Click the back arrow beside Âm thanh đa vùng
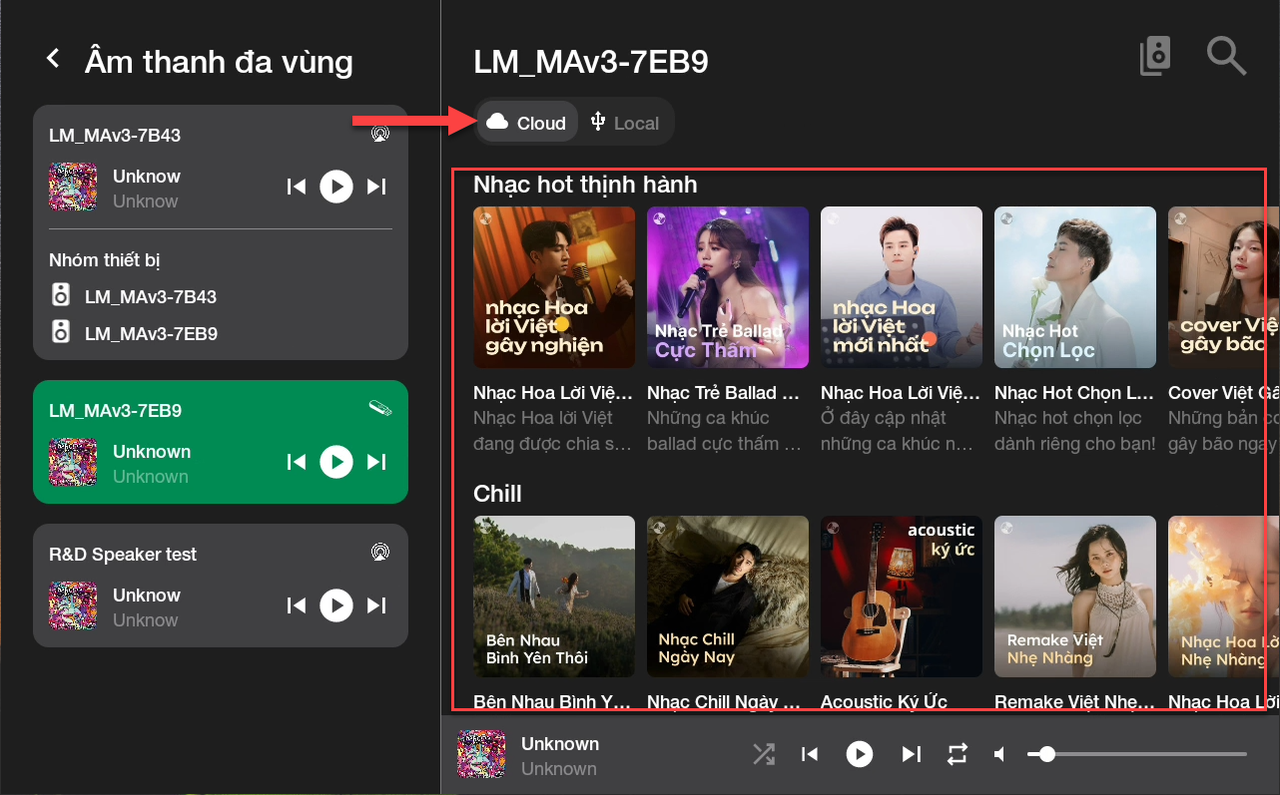 54,60
